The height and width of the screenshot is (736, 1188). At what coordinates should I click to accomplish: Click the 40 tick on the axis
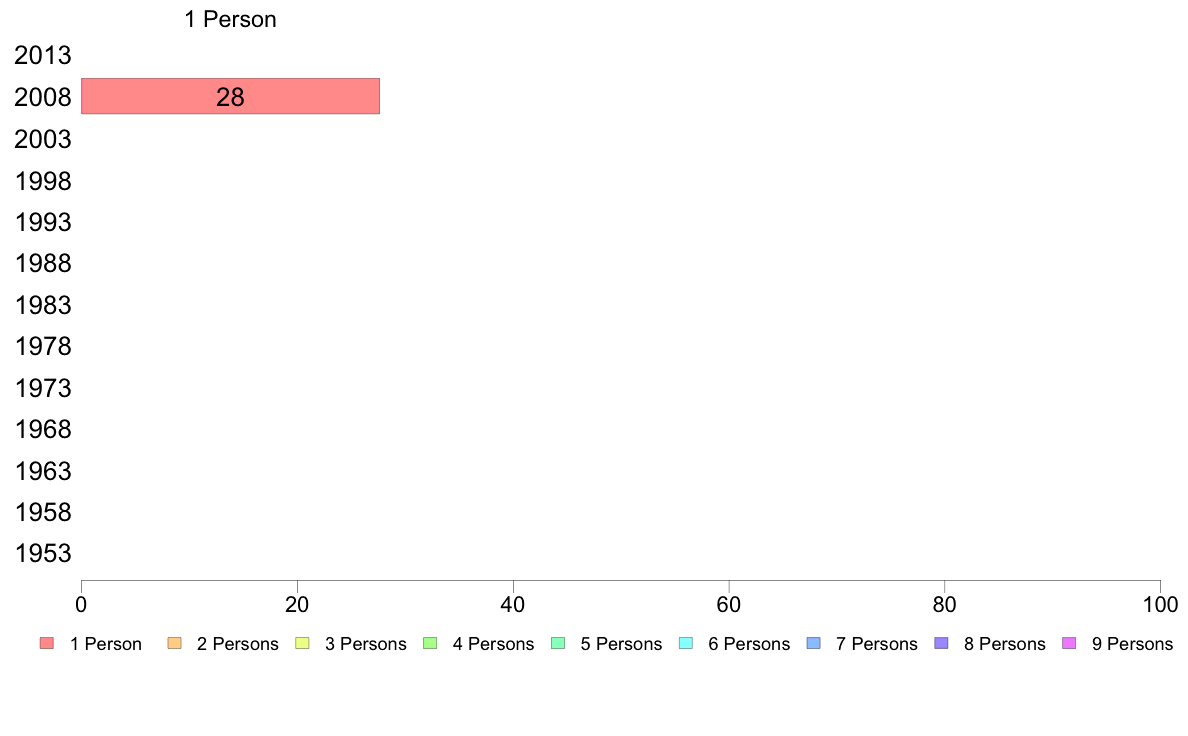click(513, 604)
